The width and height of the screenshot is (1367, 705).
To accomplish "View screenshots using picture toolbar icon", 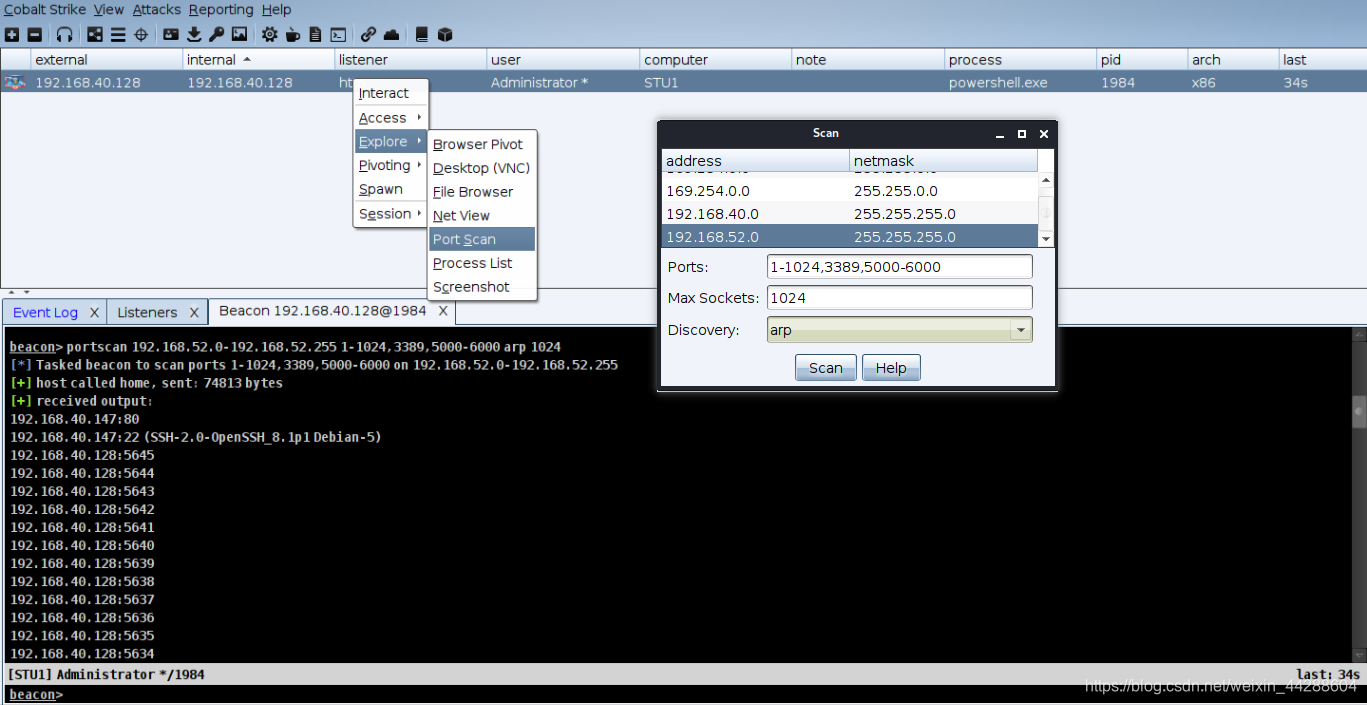I will coord(239,34).
